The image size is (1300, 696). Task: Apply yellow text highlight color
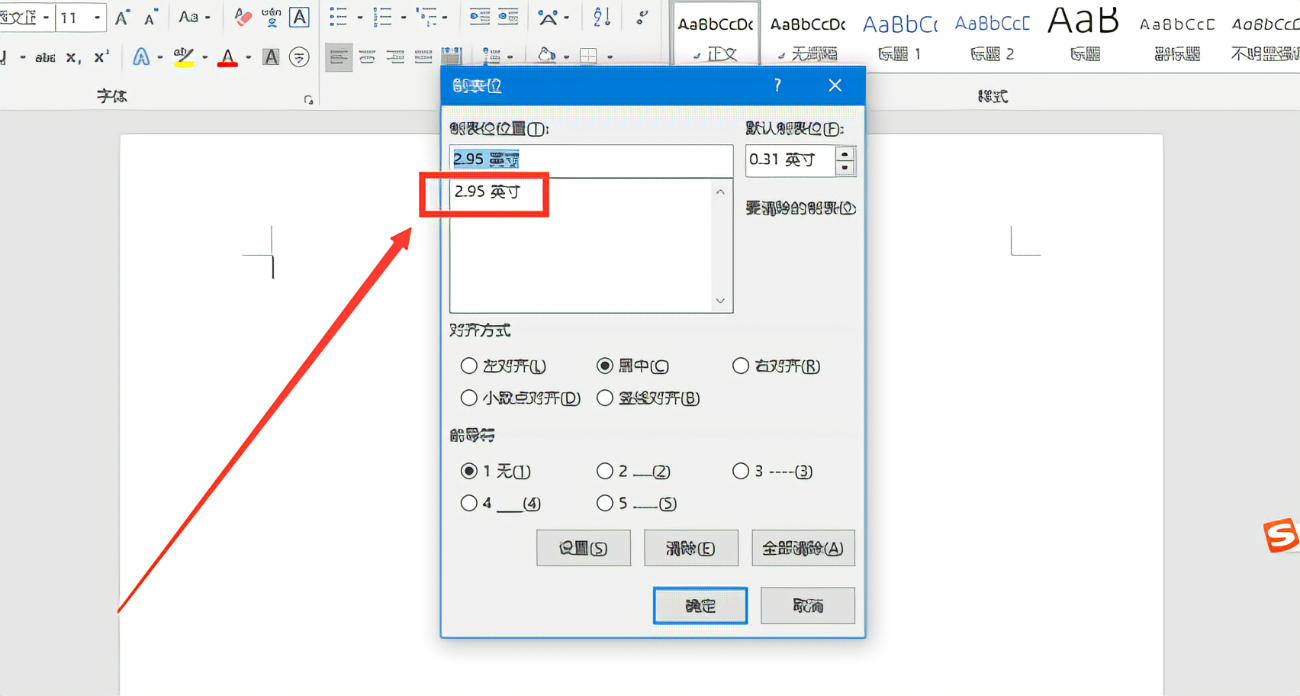pos(183,57)
